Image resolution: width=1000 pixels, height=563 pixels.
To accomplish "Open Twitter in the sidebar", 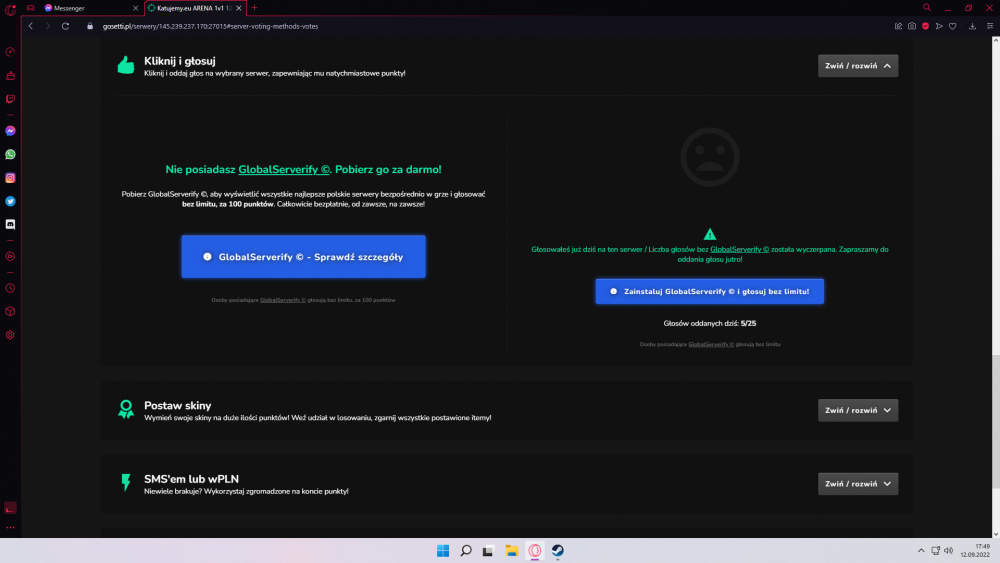I will [10, 201].
